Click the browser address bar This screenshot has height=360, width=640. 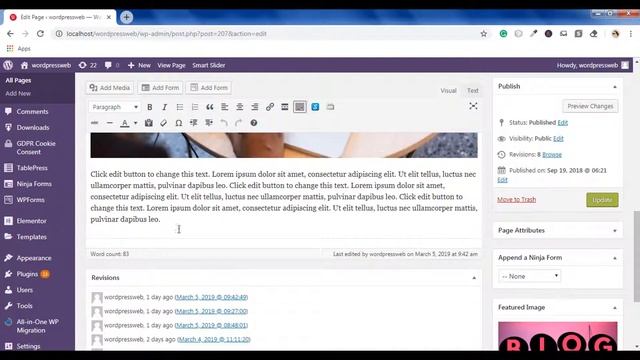tap(269, 34)
